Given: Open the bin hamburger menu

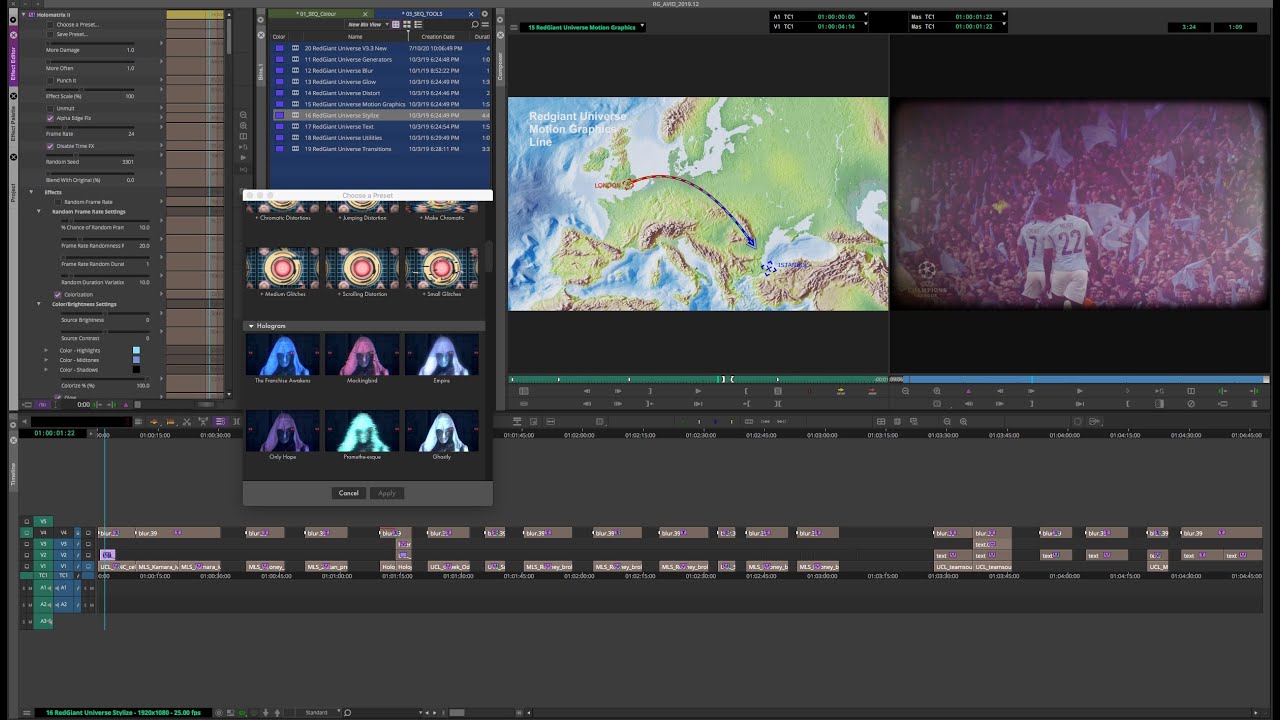Looking at the screenshot, I should point(485,24).
